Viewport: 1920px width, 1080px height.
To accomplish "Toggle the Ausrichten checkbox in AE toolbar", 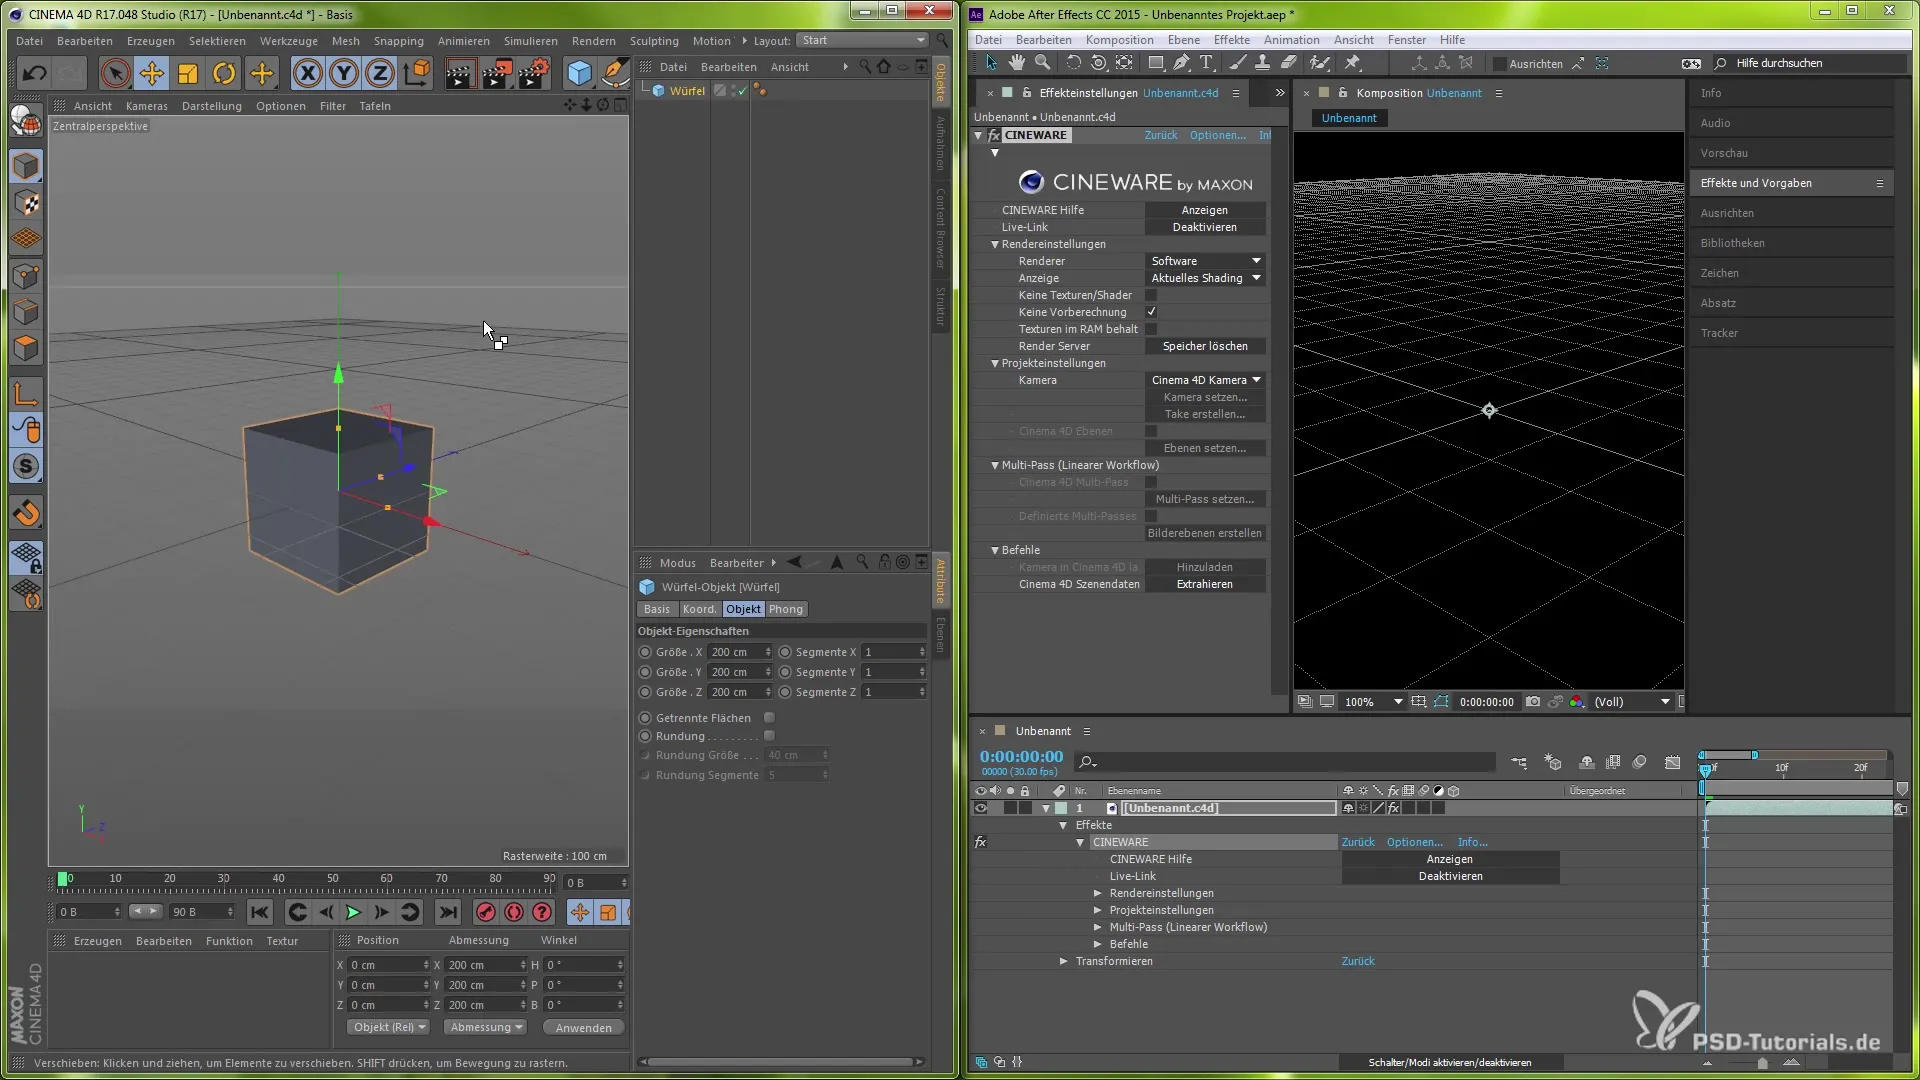I will [1499, 64].
